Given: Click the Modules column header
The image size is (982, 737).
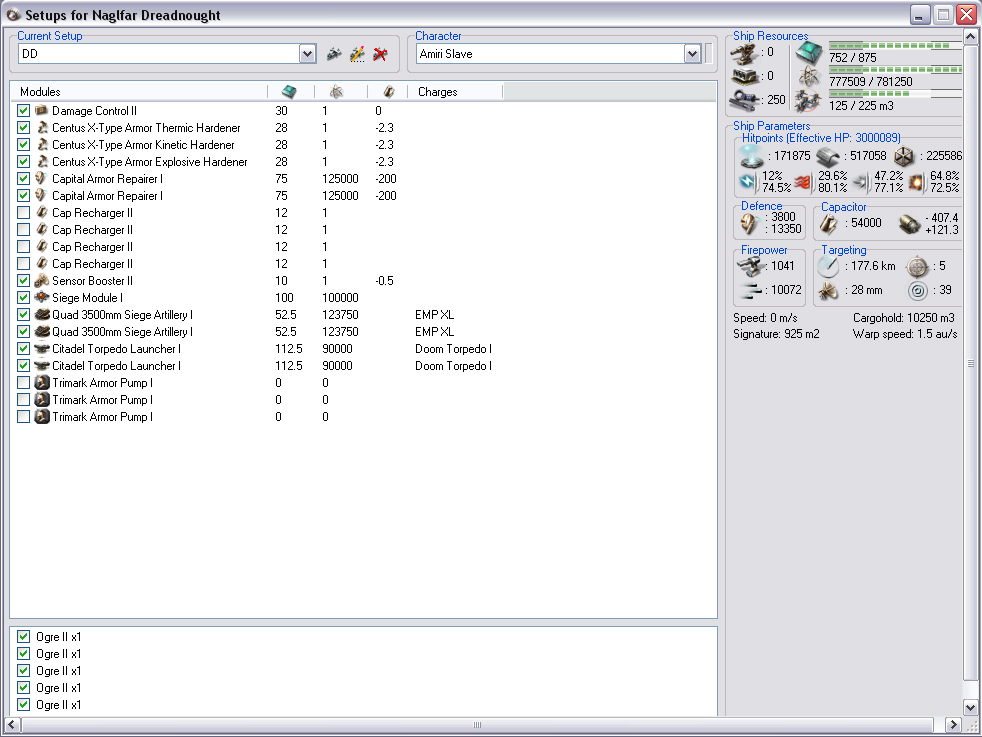Looking at the screenshot, I should pos(139,92).
